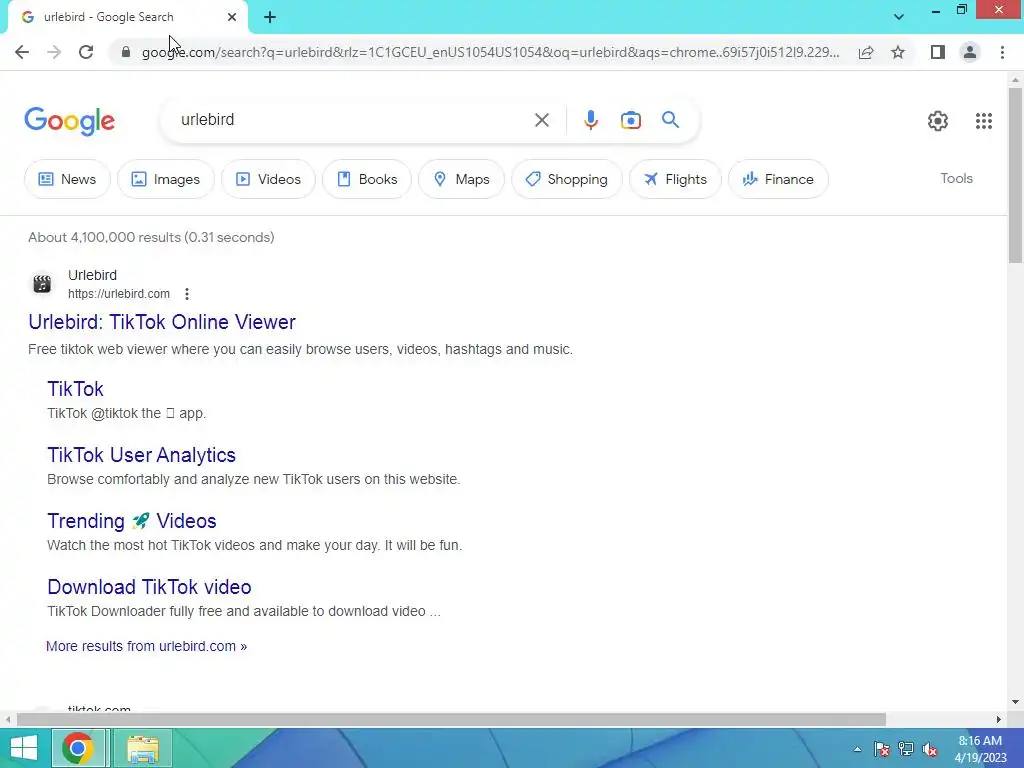Click the scroll down arrow
Image resolution: width=1024 pixels, height=768 pixels.
pos(1015,702)
